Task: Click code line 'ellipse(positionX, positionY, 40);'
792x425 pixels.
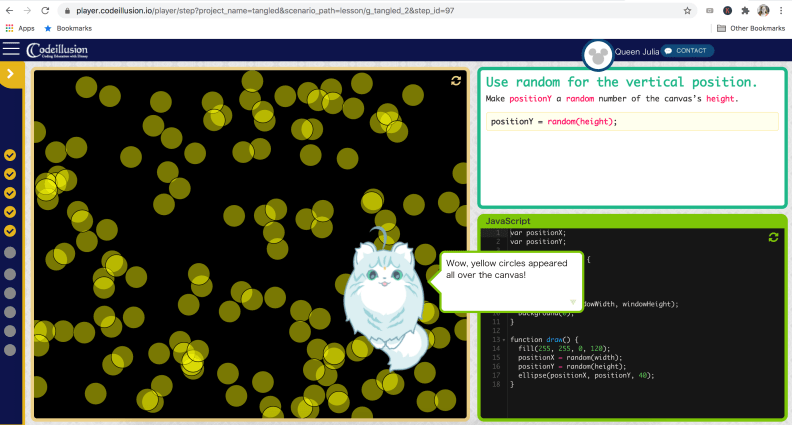Action: point(586,375)
